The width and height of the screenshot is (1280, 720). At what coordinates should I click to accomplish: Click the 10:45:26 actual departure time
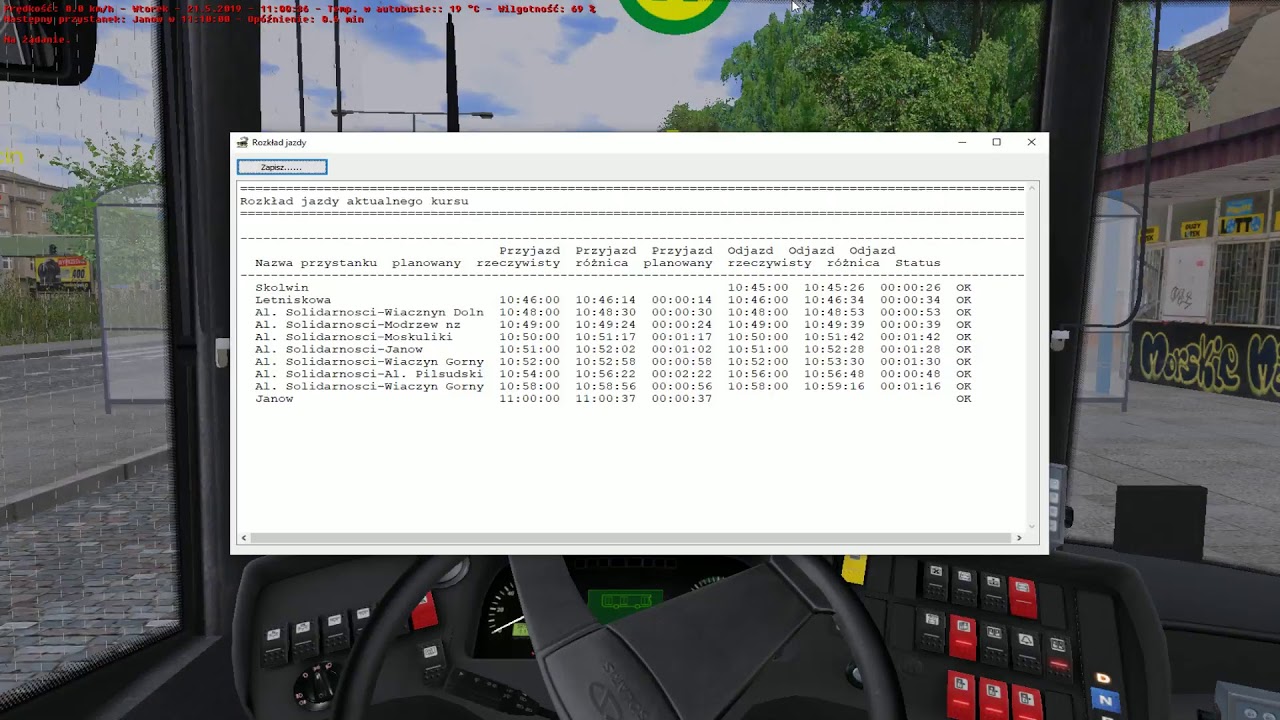coord(834,288)
